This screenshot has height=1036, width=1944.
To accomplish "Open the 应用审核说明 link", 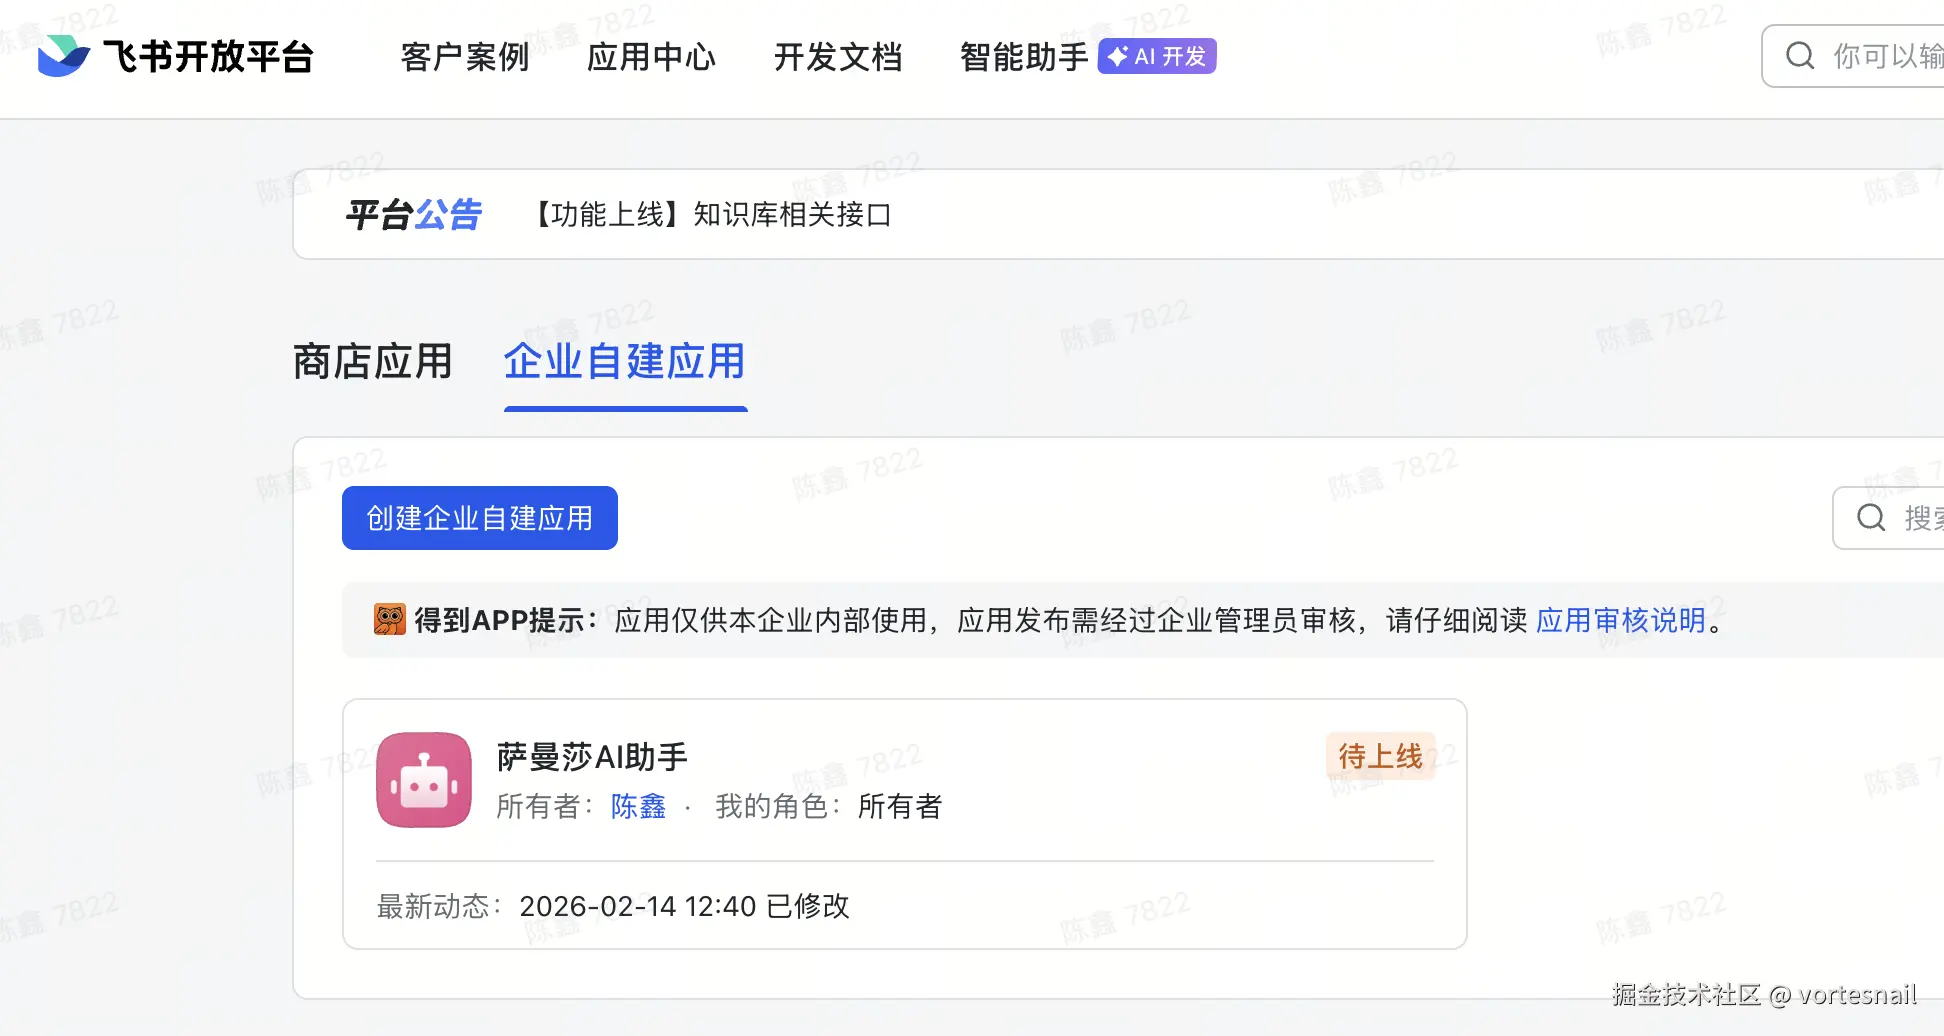I will pos(1620,620).
